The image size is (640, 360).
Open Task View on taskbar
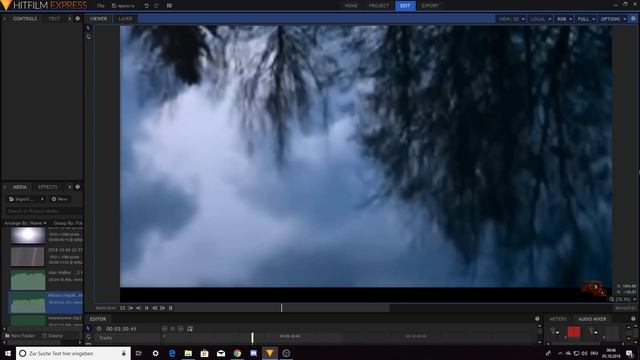pyautogui.click(x=139, y=353)
